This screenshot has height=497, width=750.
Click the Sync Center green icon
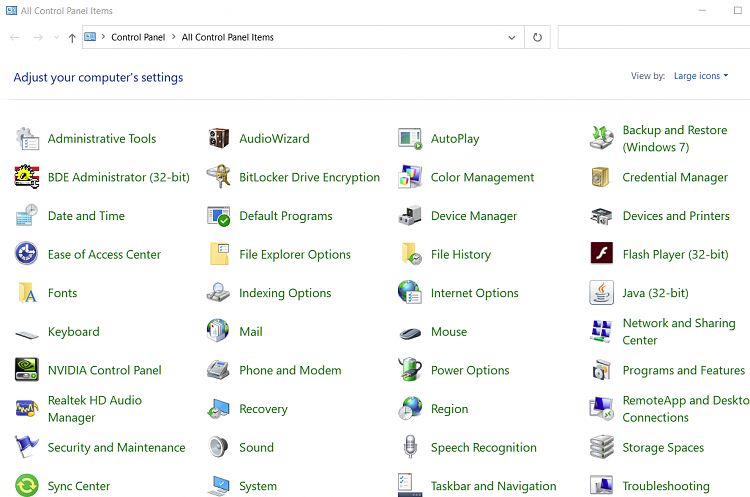tap(27, 486)
